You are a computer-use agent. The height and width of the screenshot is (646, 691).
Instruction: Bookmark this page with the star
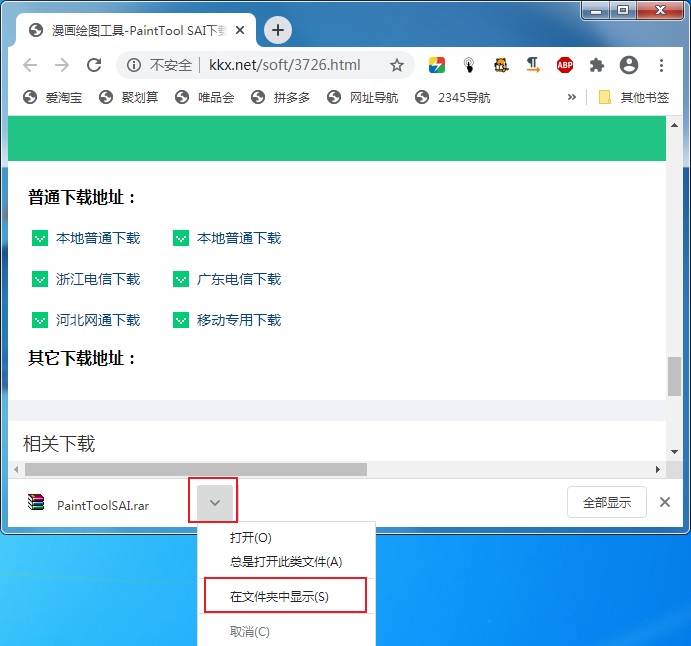pyautogui.click(x=397, y=65)
